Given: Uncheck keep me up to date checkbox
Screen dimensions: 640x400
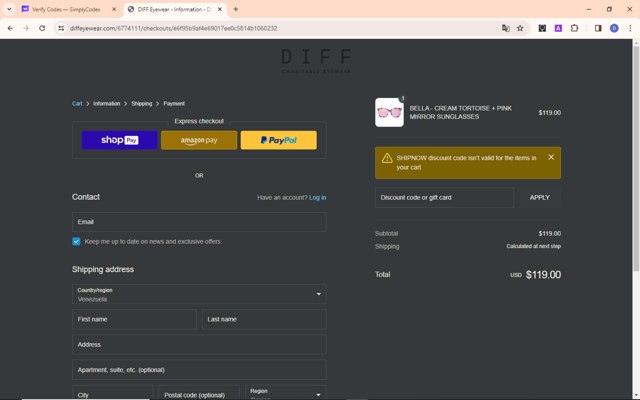Looking at the screenshot, I should click(x=76, y=241).
